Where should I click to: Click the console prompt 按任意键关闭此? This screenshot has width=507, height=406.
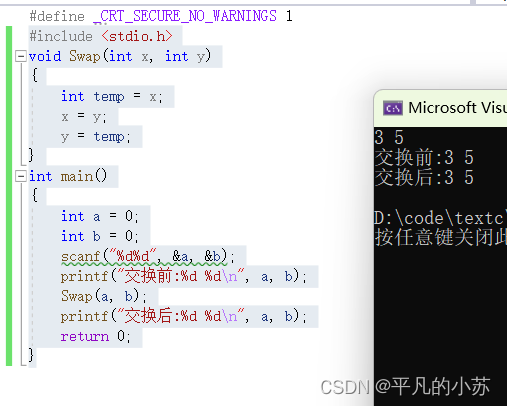[441, 237]
